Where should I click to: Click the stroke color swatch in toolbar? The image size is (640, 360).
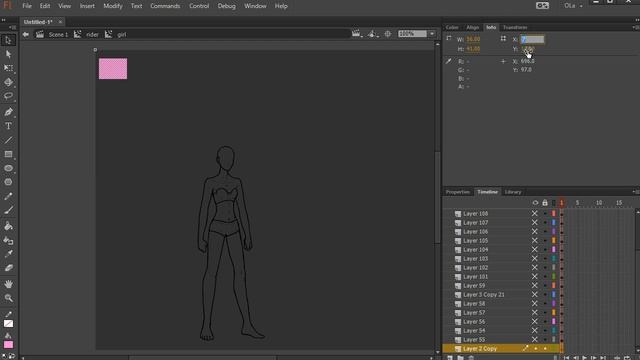[x=8, y=324]
